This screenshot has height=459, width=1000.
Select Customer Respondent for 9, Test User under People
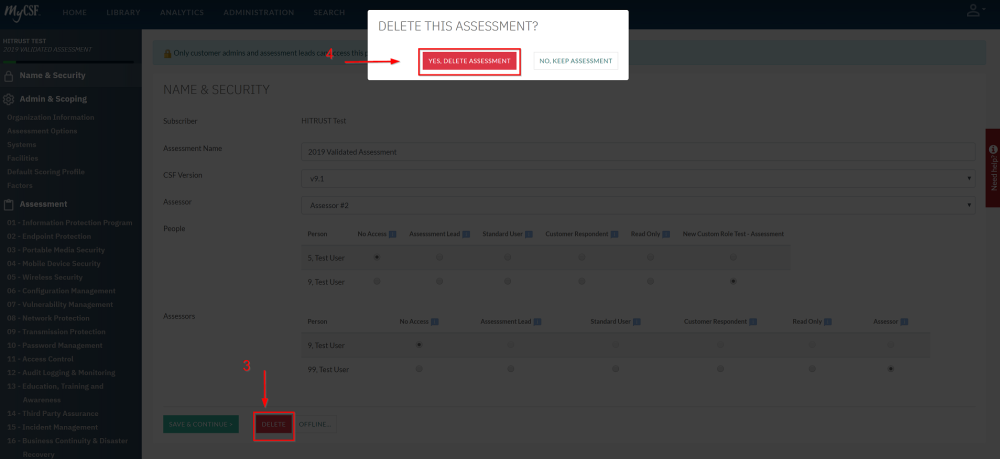tap(582, 281)
